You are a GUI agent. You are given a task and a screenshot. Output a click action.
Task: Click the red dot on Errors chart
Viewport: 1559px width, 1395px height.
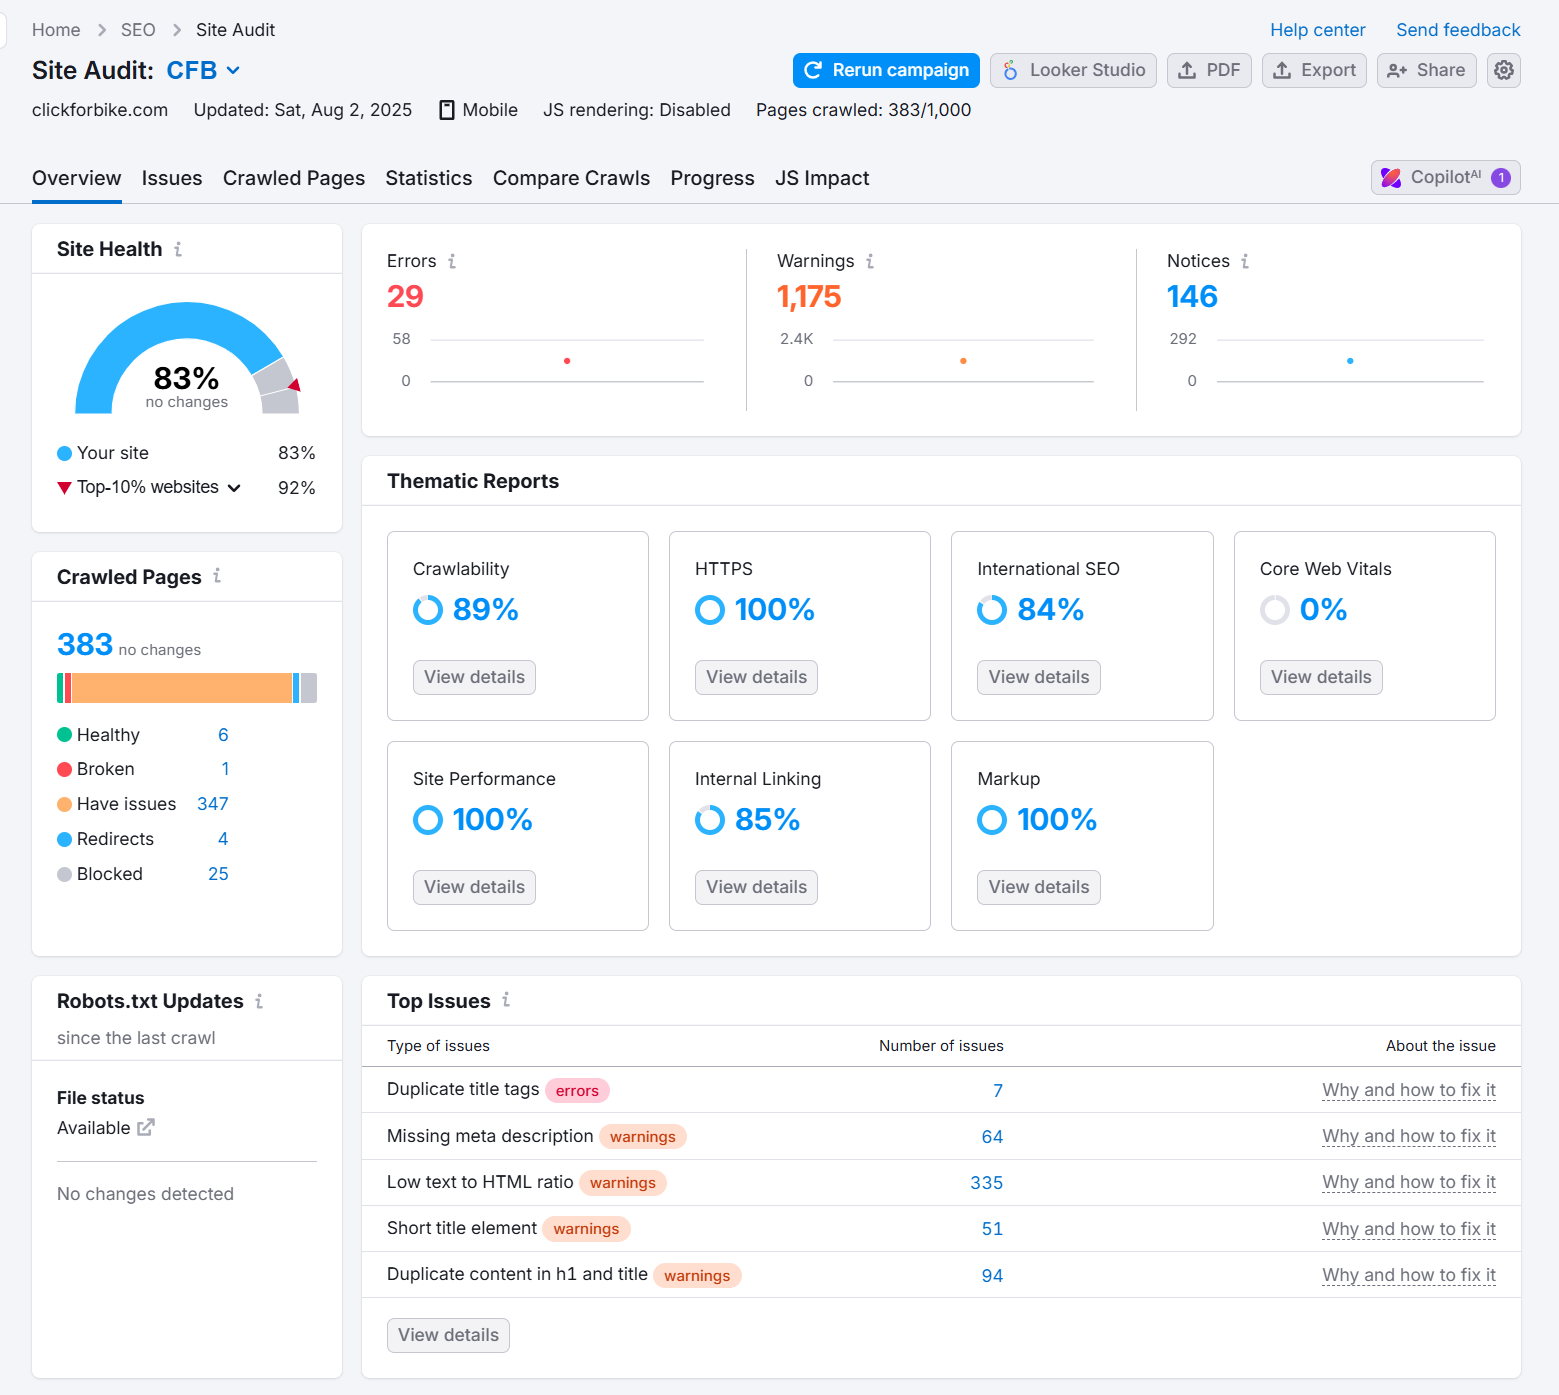[x=567, y=361]
